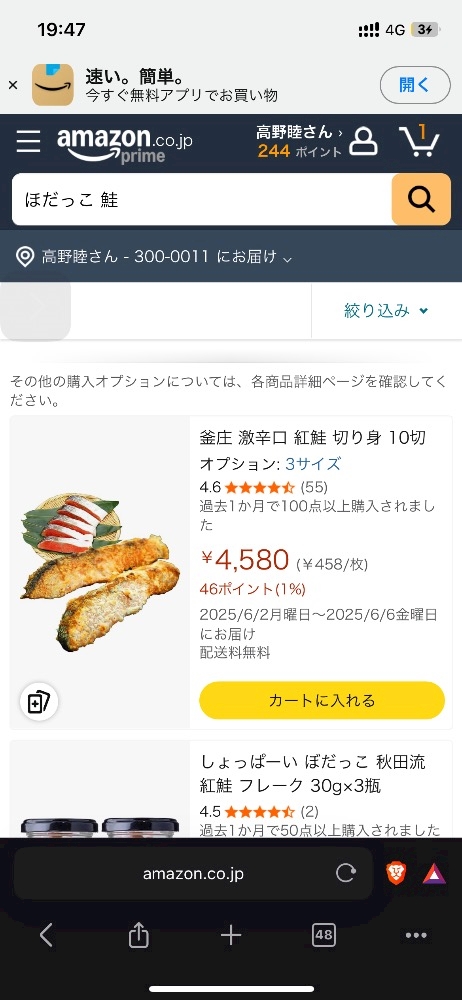The image size is (462, 1000).
Task: Tap the Brave rewards triangle icon
Action: [434, 873]
